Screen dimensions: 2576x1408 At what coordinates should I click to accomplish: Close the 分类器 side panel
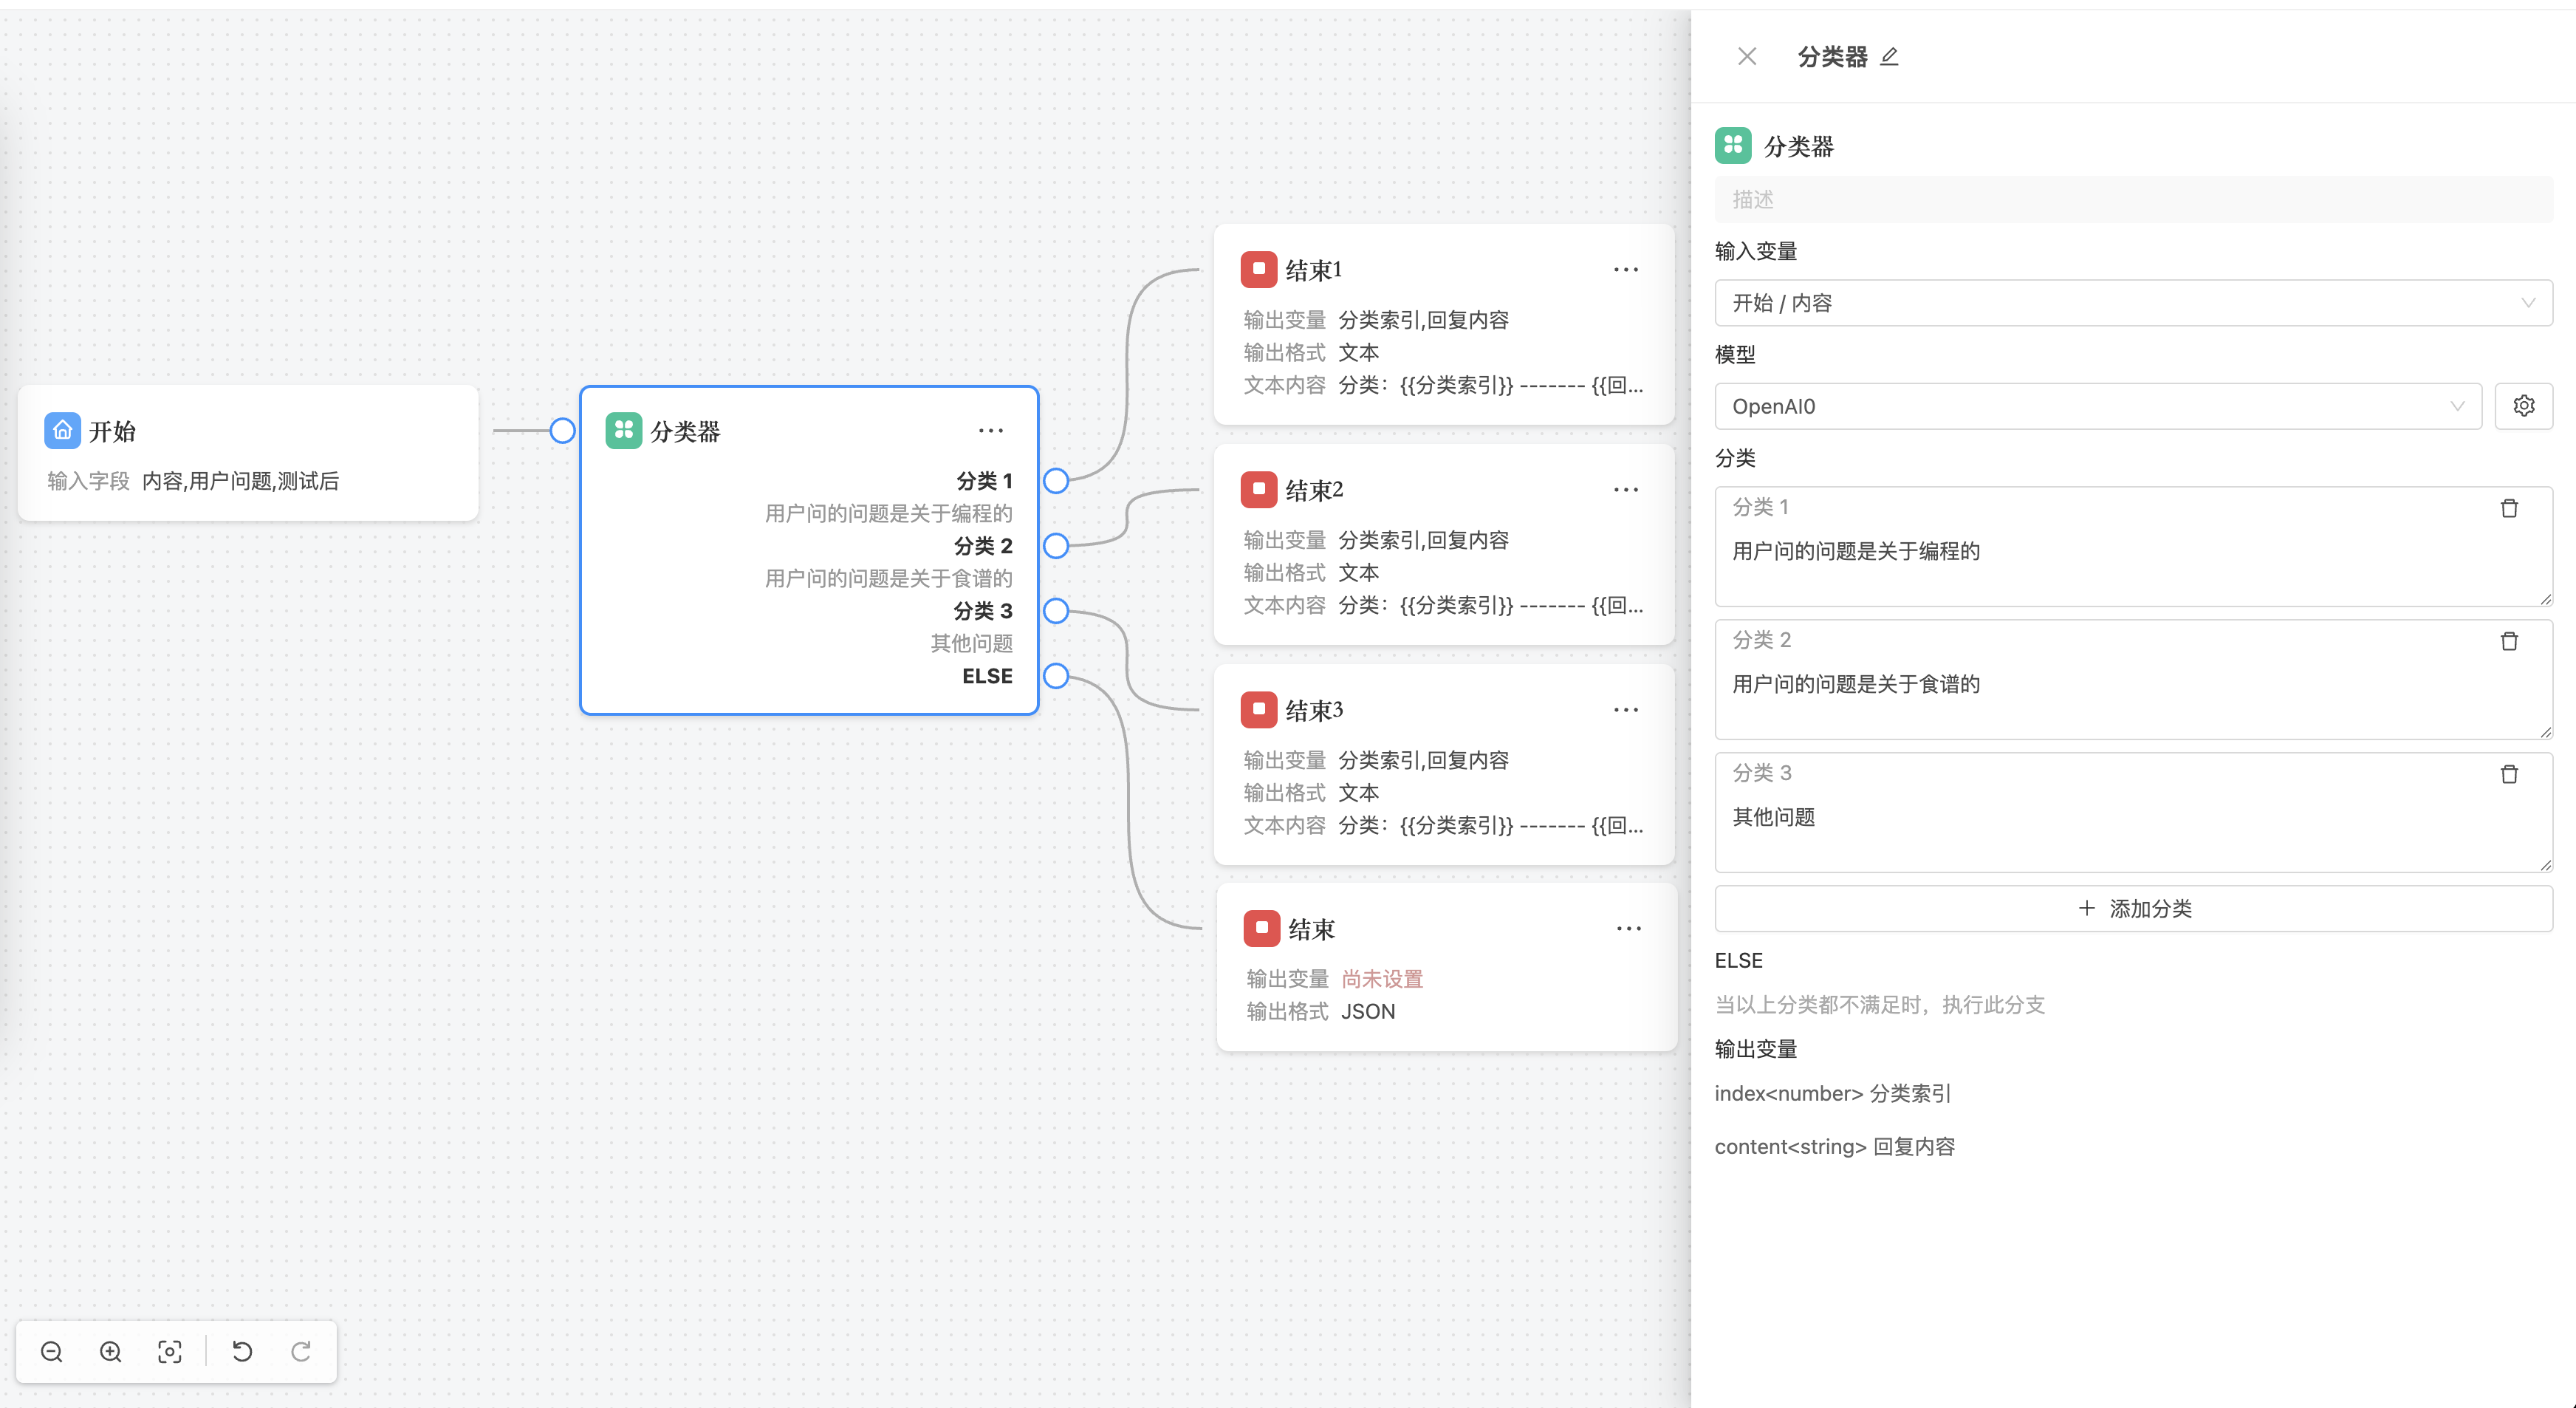coord(1747,57)
